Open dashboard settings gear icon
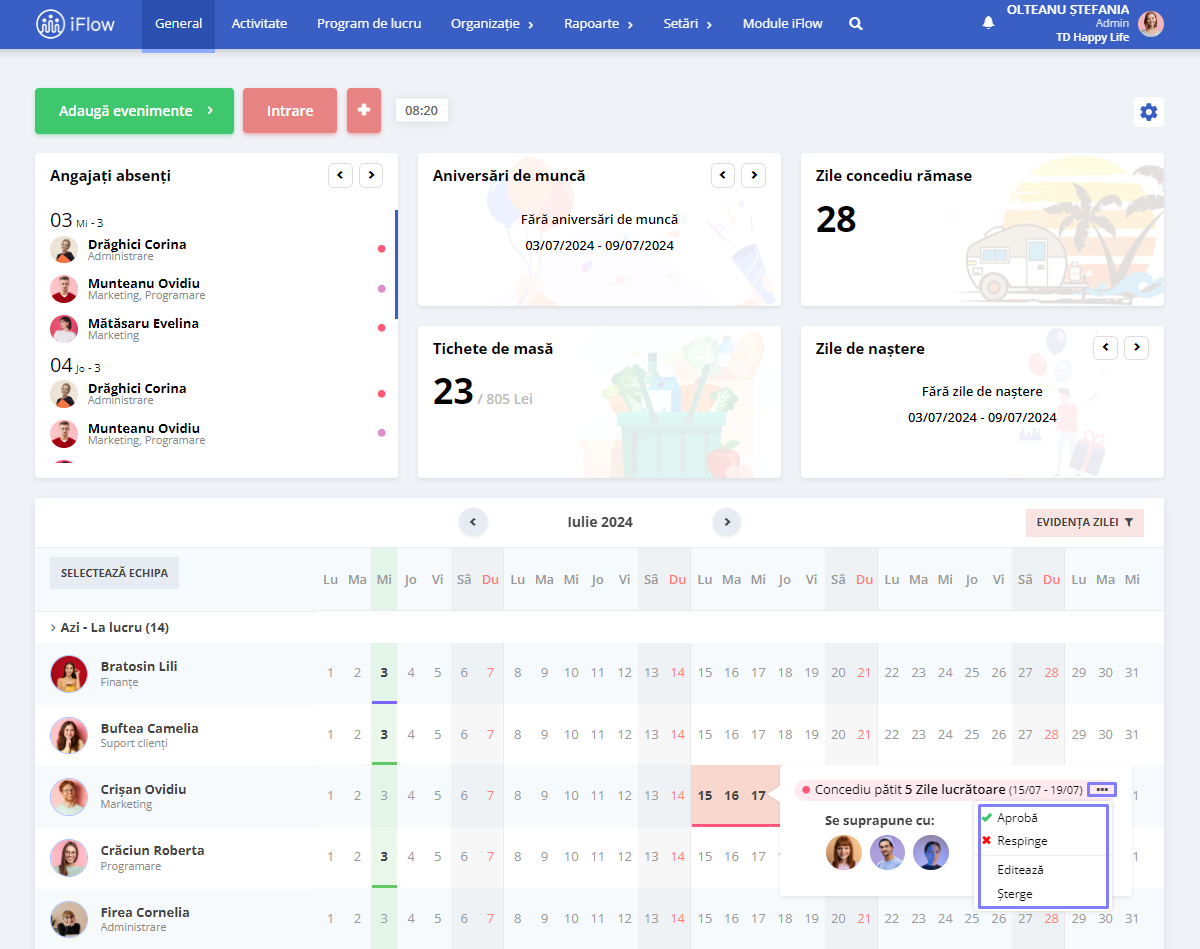This screenshot has width=1200, height=949. point(1149,112)
